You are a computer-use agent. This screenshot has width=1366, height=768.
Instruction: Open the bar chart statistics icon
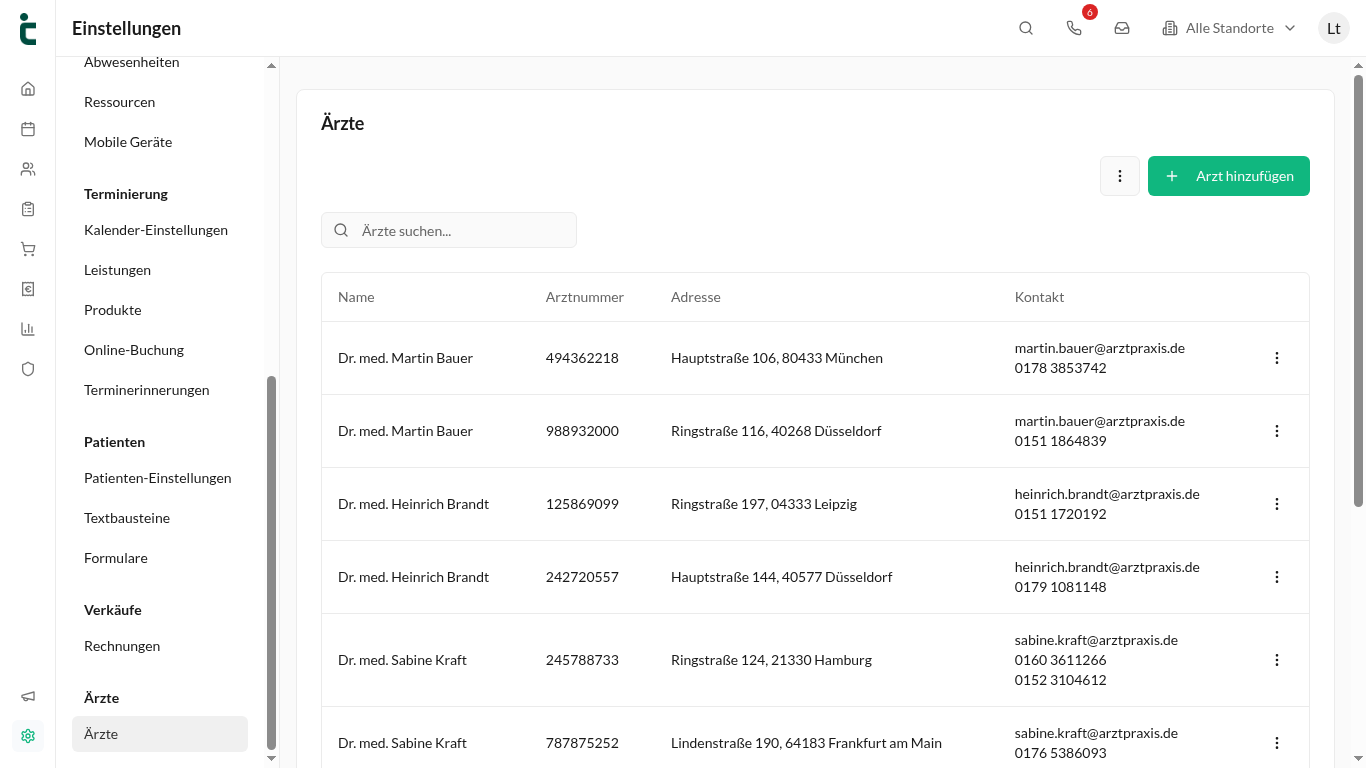[x=28, y=329]
